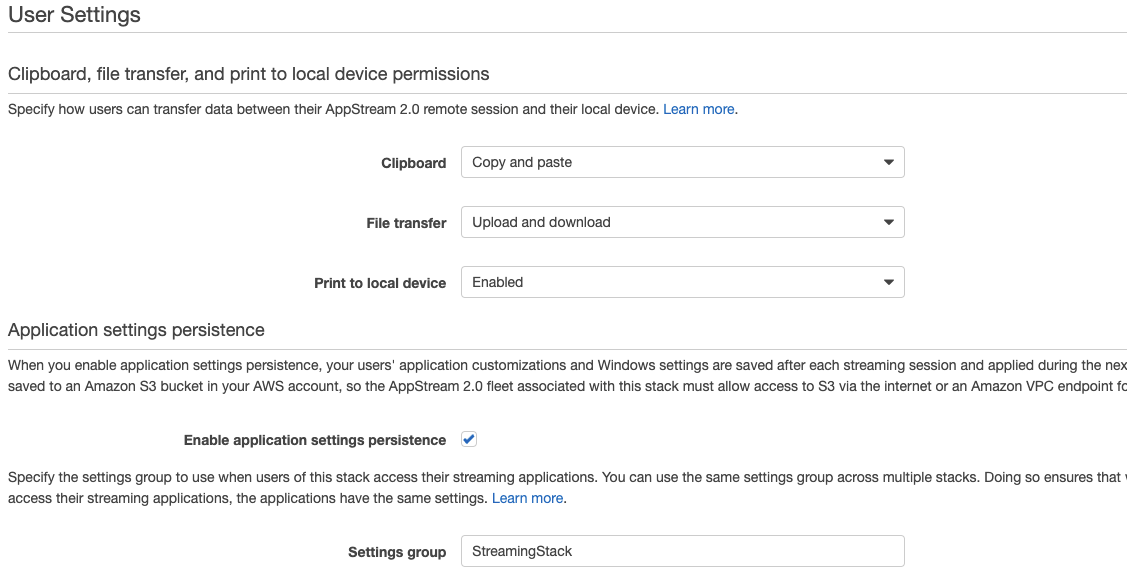The image size is (1127, 577).
Task: Click the Clipboard field label
Action: click(413, 163)
